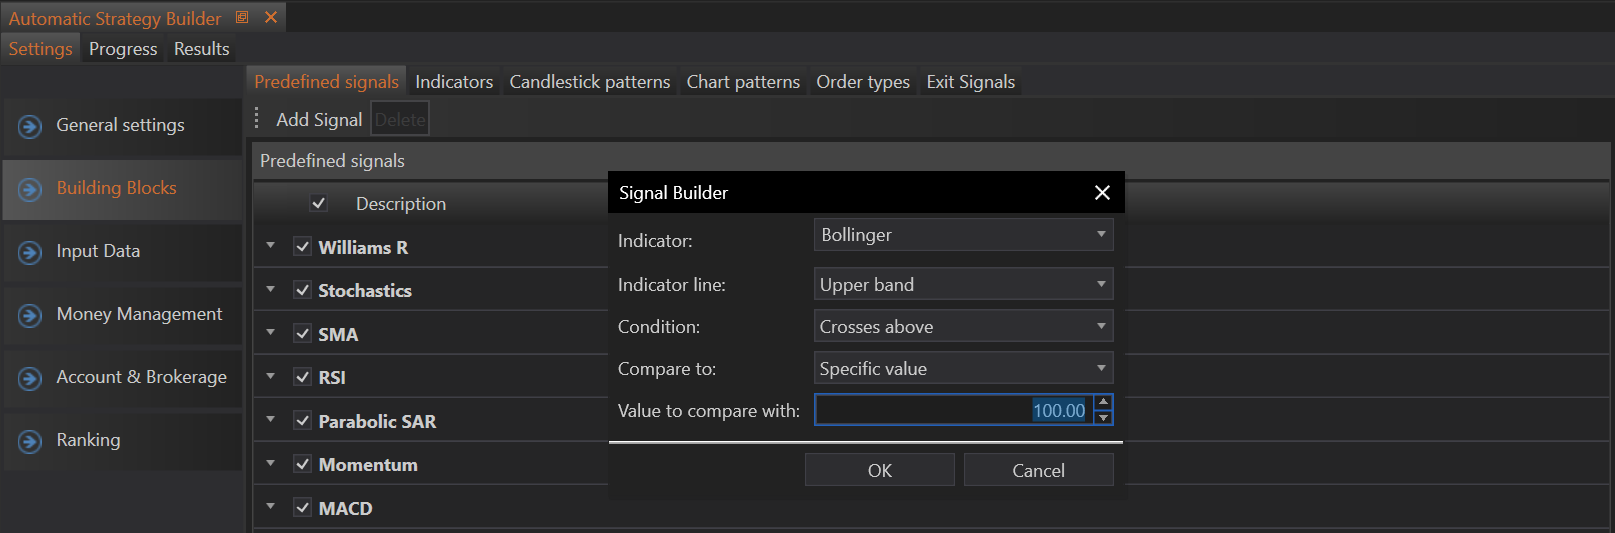Toggle the Stochastics signal checkbox
Screen dimensions: 1615x533
[303, 290]
